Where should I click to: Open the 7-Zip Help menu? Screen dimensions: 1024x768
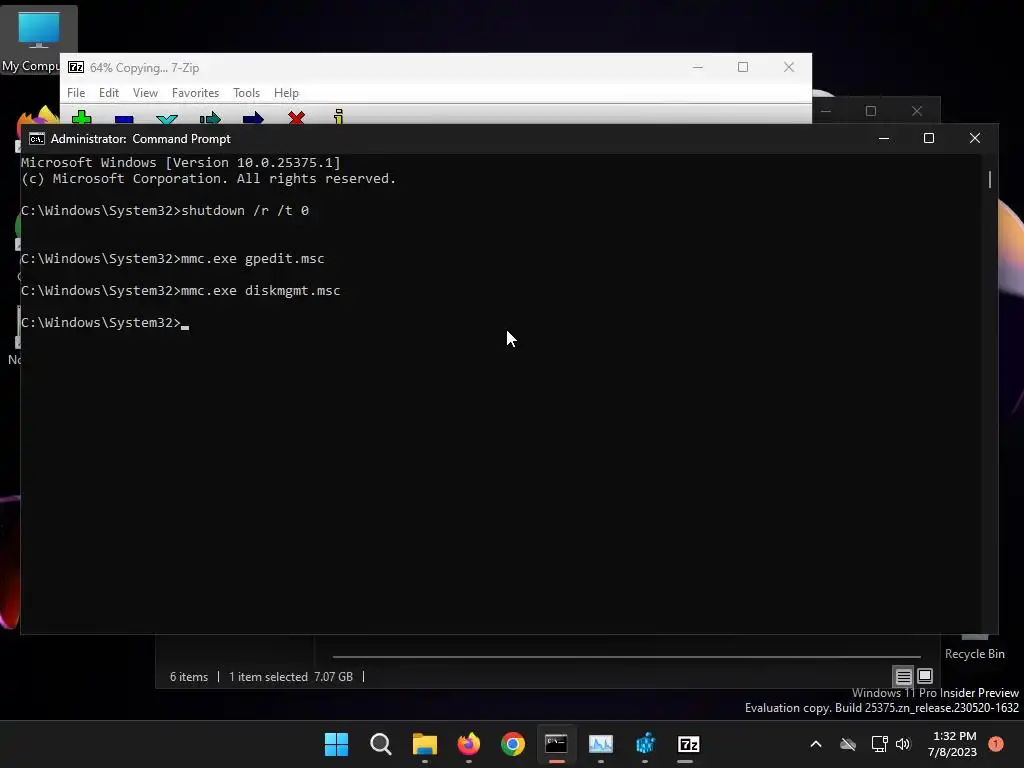coord(286,93)
